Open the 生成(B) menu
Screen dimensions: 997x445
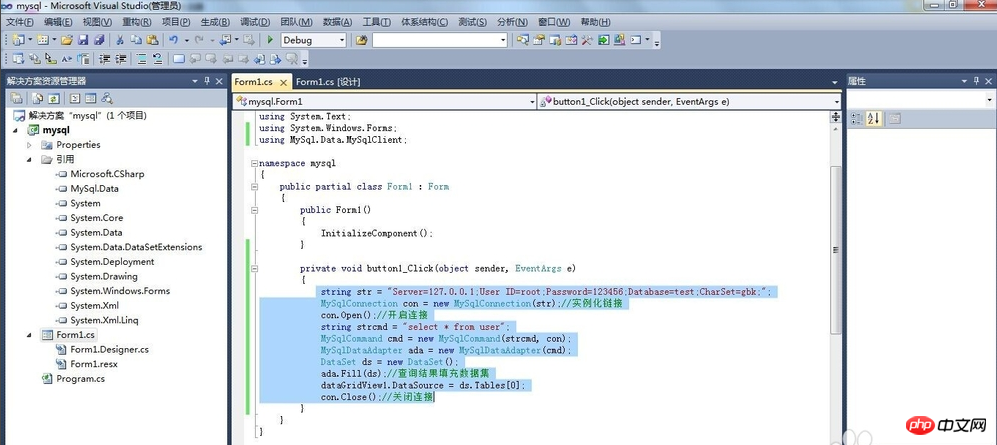pyautogui.click(x=216, y=22)
